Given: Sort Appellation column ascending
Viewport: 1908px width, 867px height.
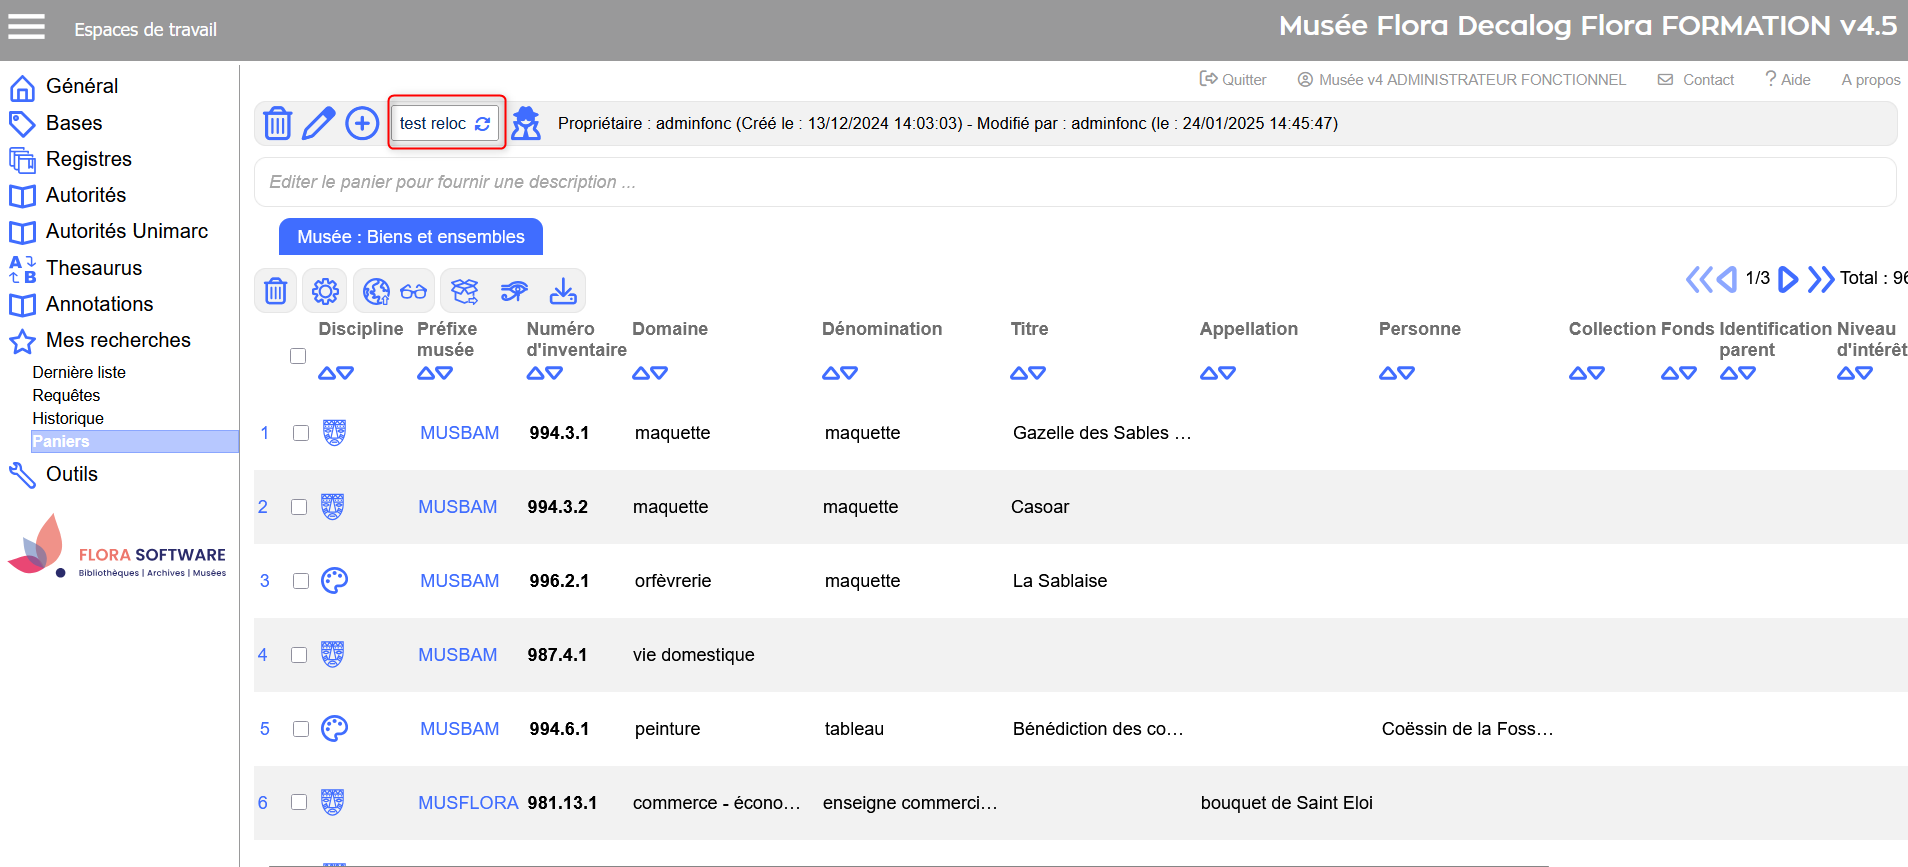Looking at the screenshot, I should [x=1208, y=373].
